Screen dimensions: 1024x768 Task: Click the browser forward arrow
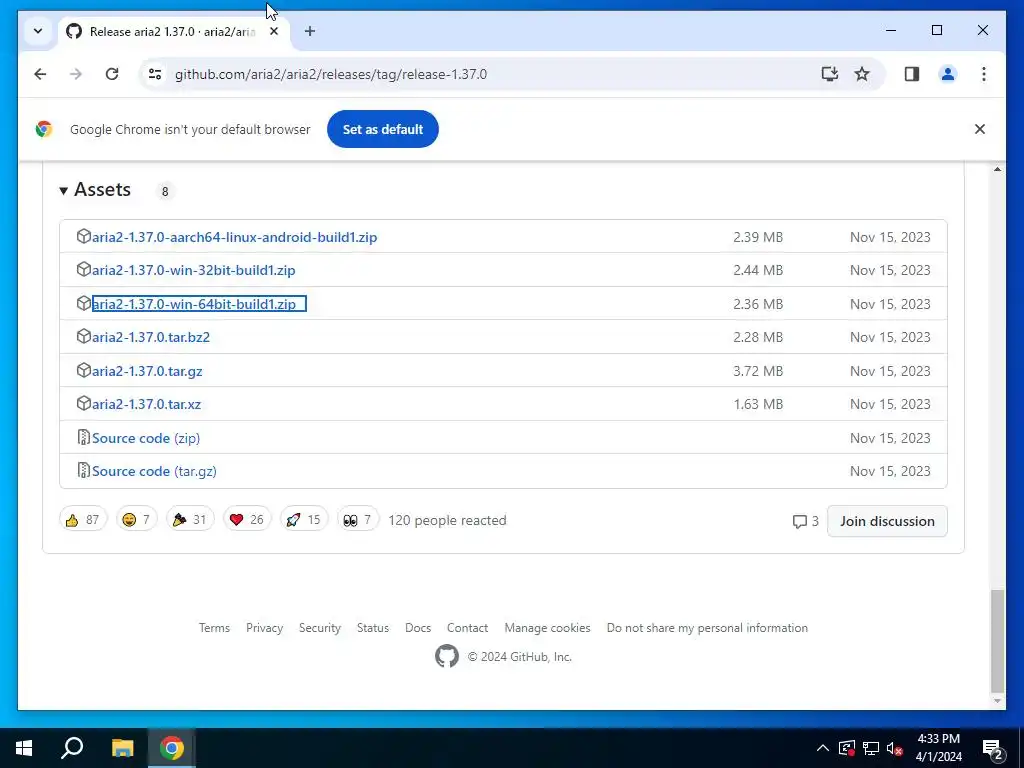point(76,74)
